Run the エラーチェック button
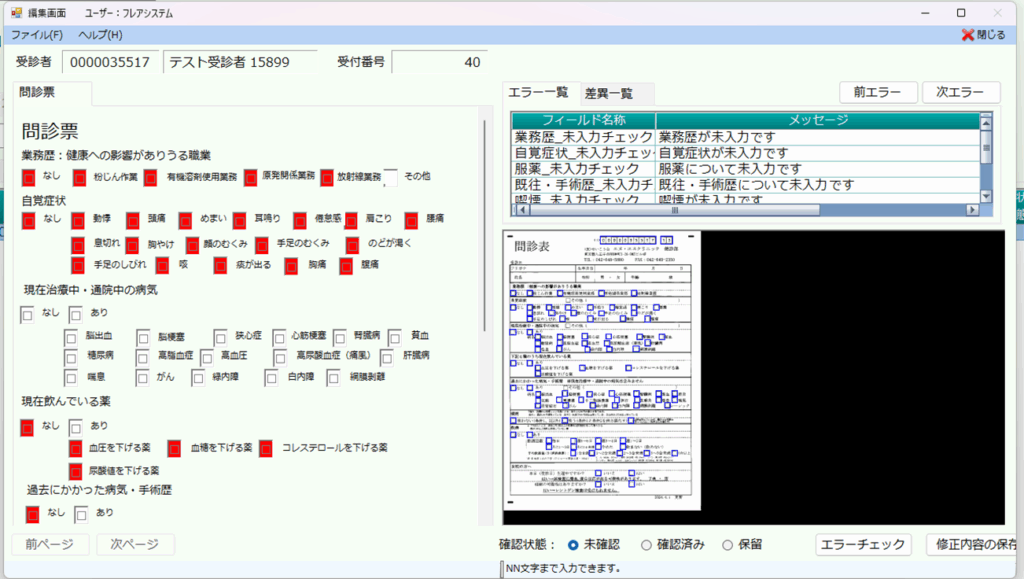This screenshot has height=579, width=1024. point(862,544)
